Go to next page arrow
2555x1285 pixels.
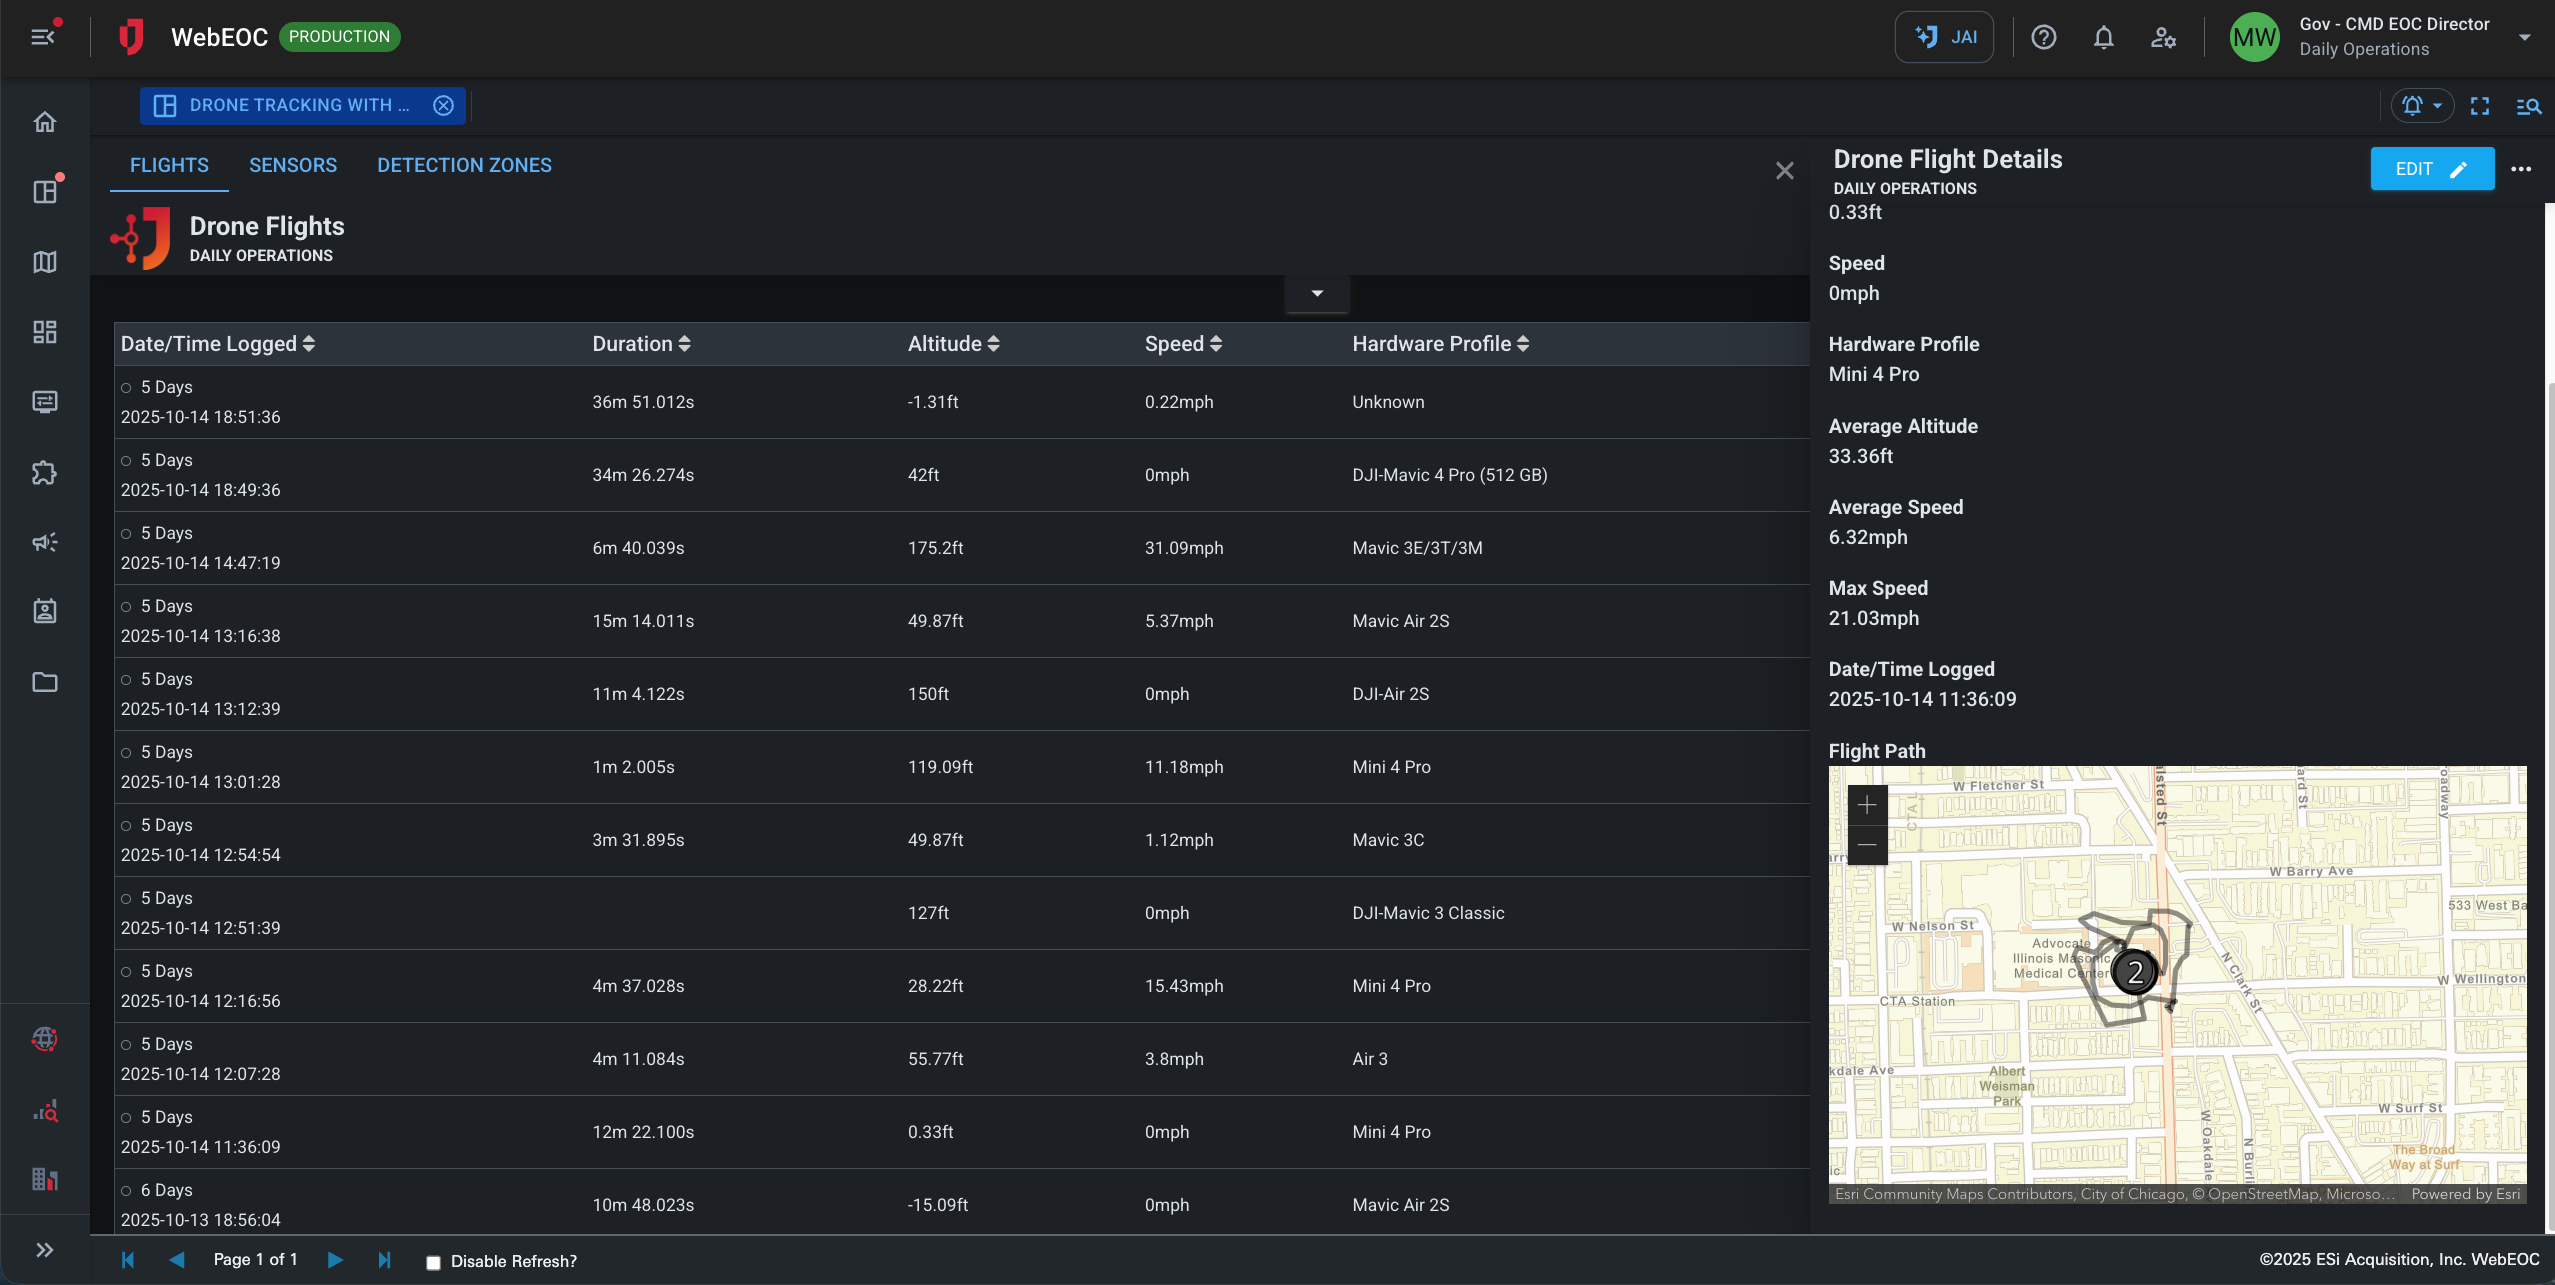[x=335, y=1260]
